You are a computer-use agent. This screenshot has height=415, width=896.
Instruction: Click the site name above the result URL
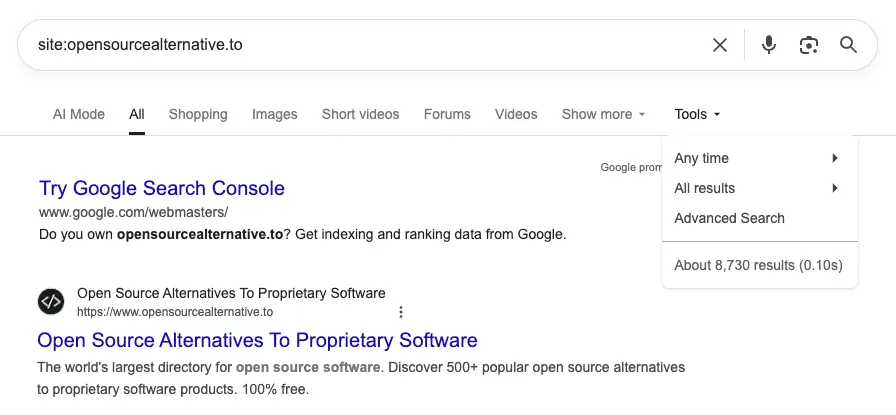[x=231, y=293]
